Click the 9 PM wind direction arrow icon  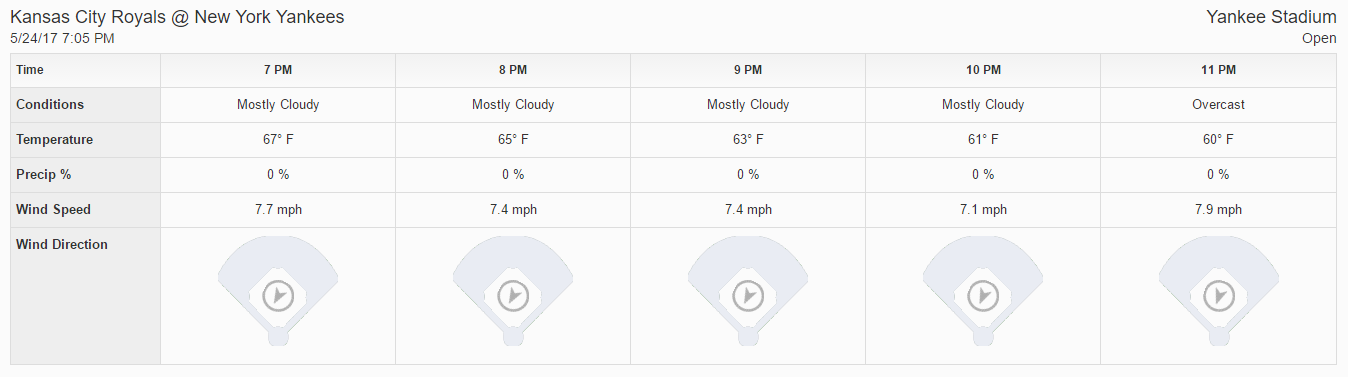(748, 296)
